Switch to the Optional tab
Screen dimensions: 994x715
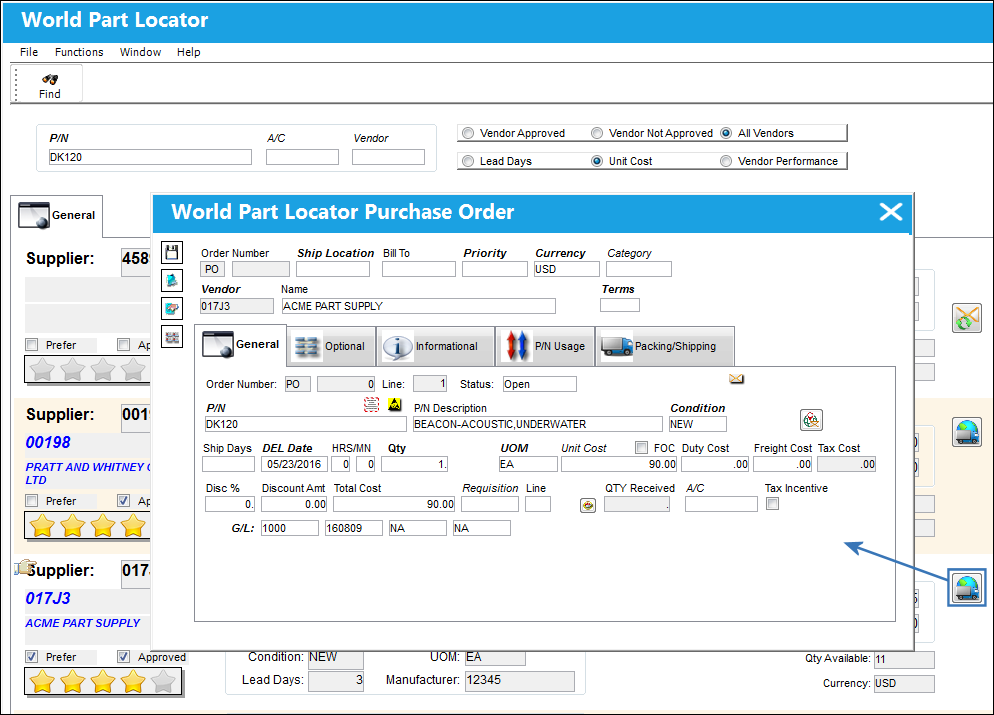331,346
